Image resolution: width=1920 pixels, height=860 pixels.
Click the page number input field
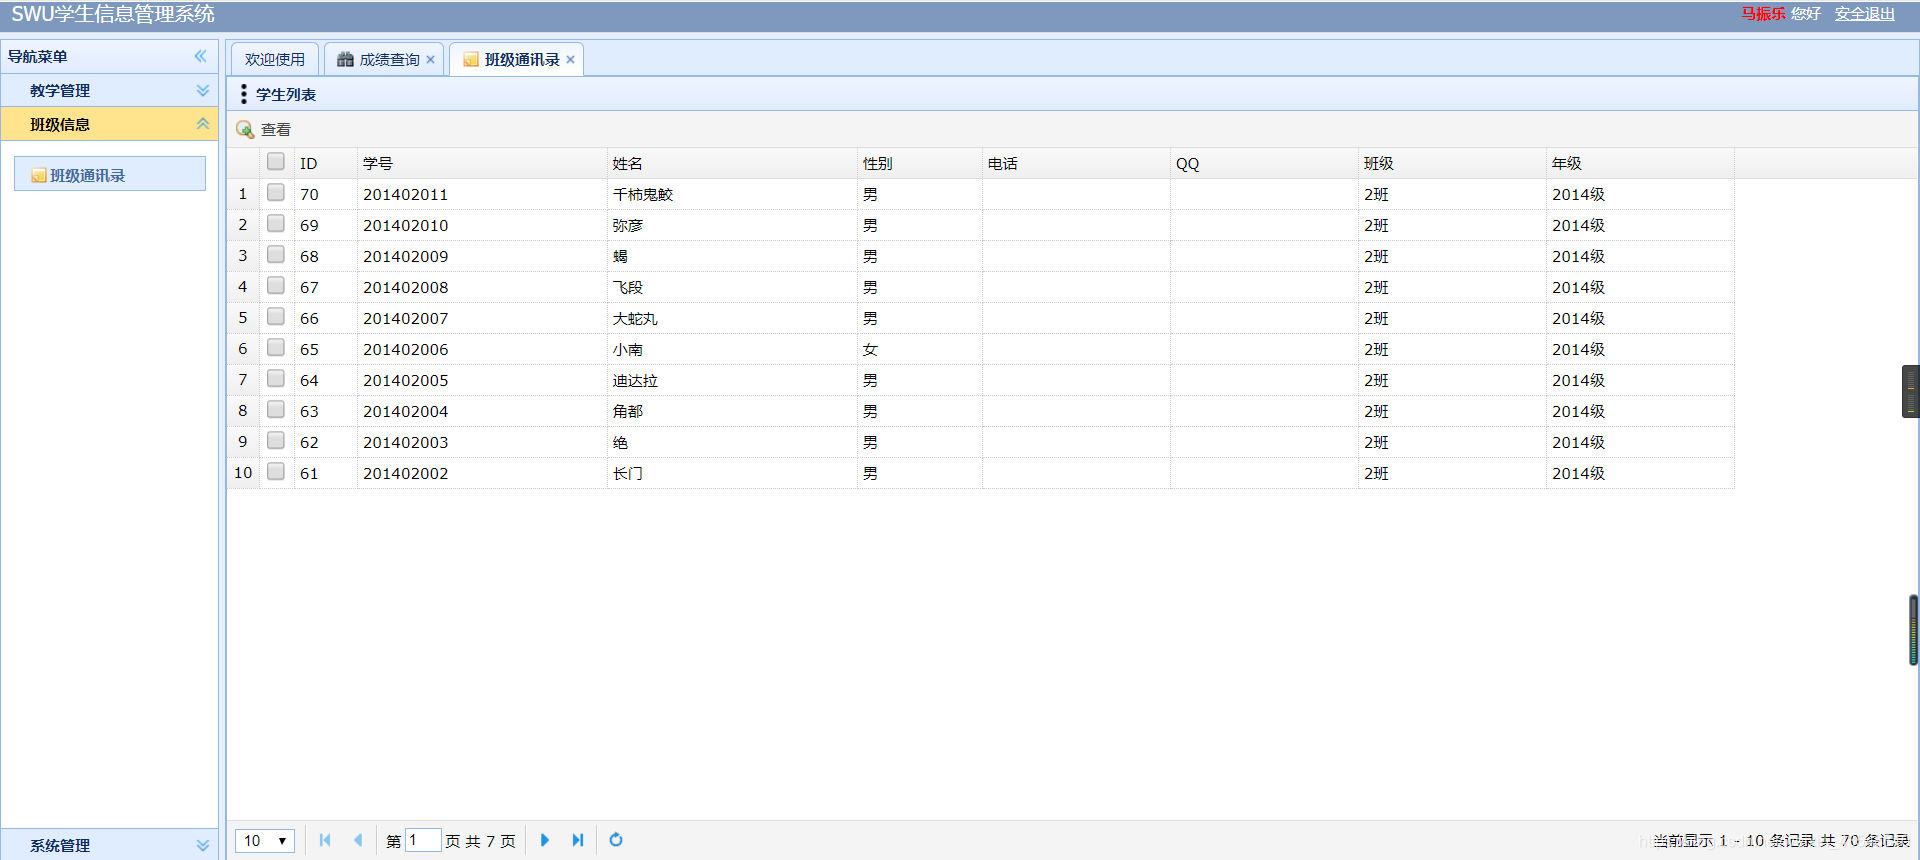[x=423, y=840]
